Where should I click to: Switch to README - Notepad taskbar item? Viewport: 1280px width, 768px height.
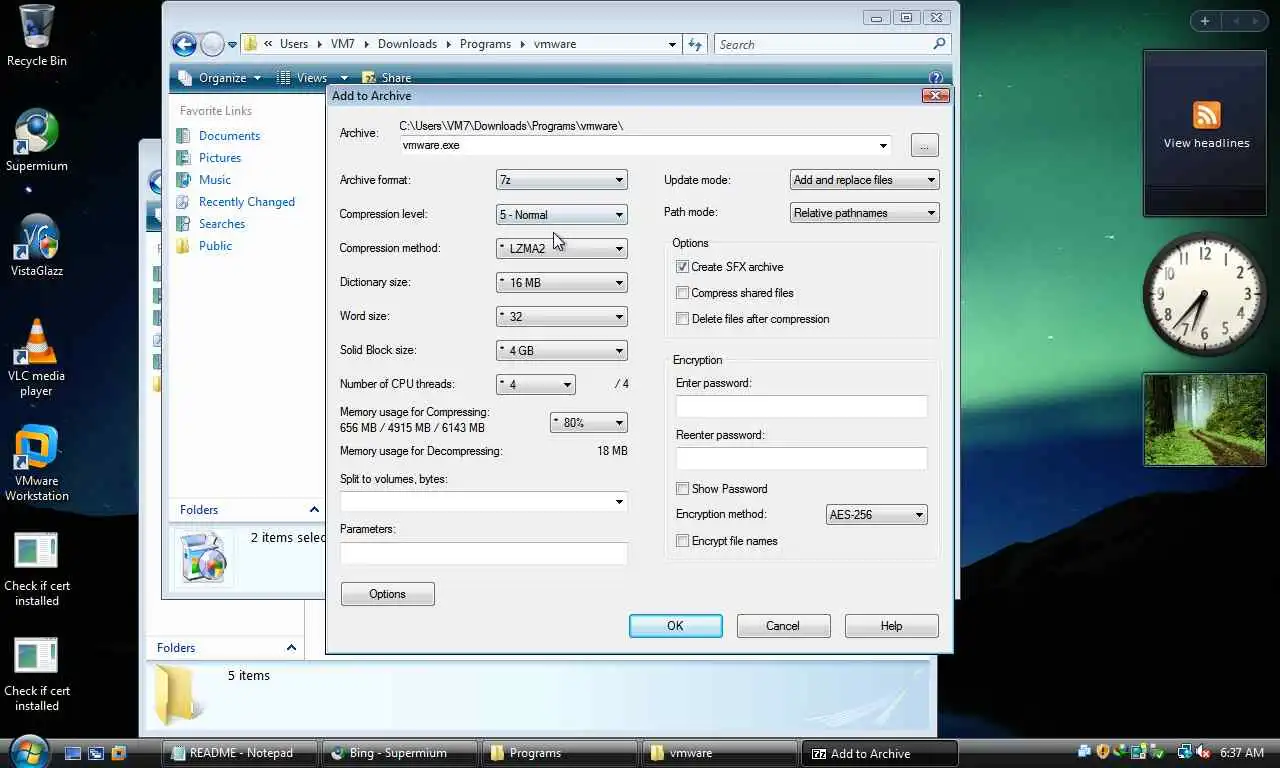[241, 753]
